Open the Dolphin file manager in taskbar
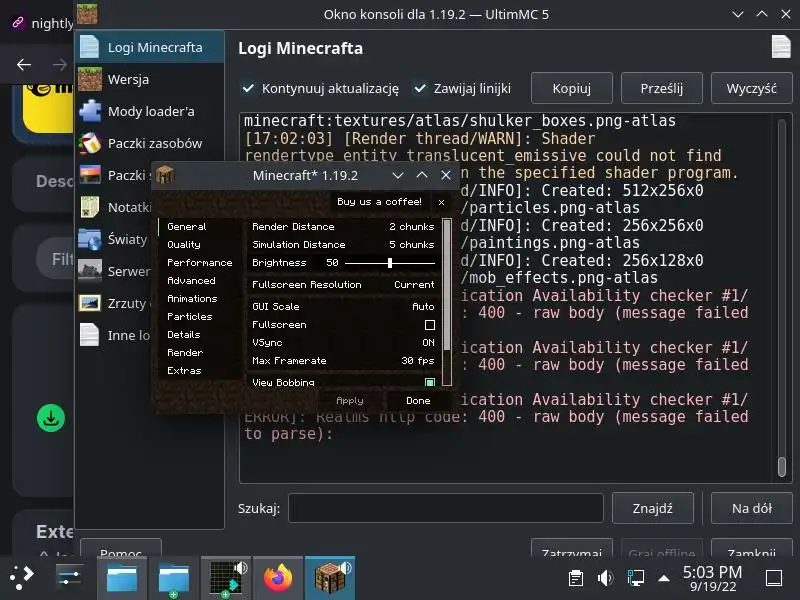 (x=122, y=579)
